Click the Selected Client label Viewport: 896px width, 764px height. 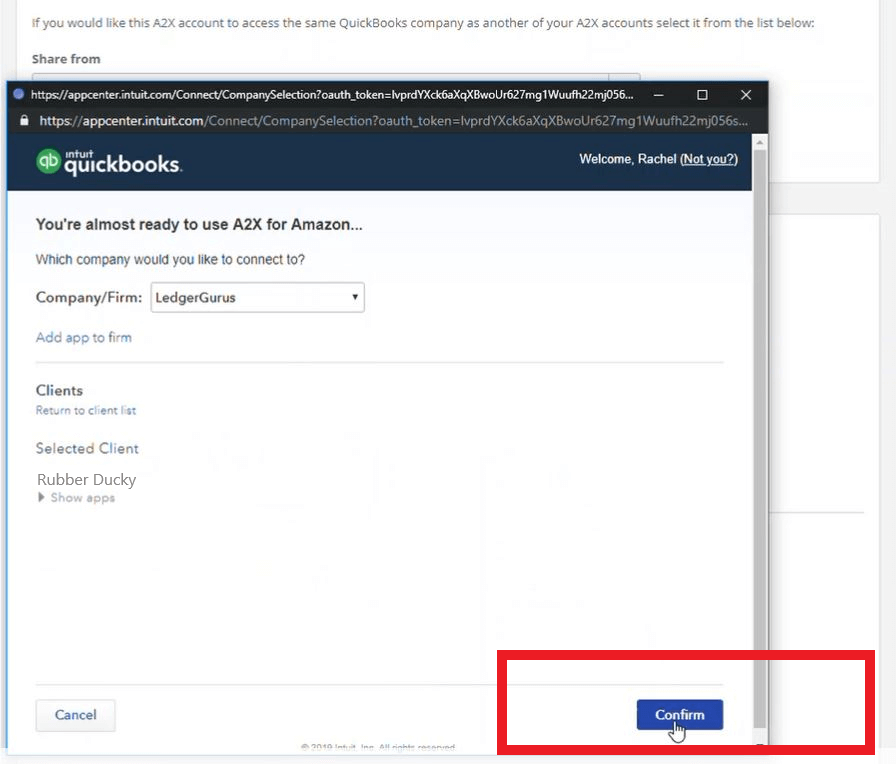click(x=87, y=448)
